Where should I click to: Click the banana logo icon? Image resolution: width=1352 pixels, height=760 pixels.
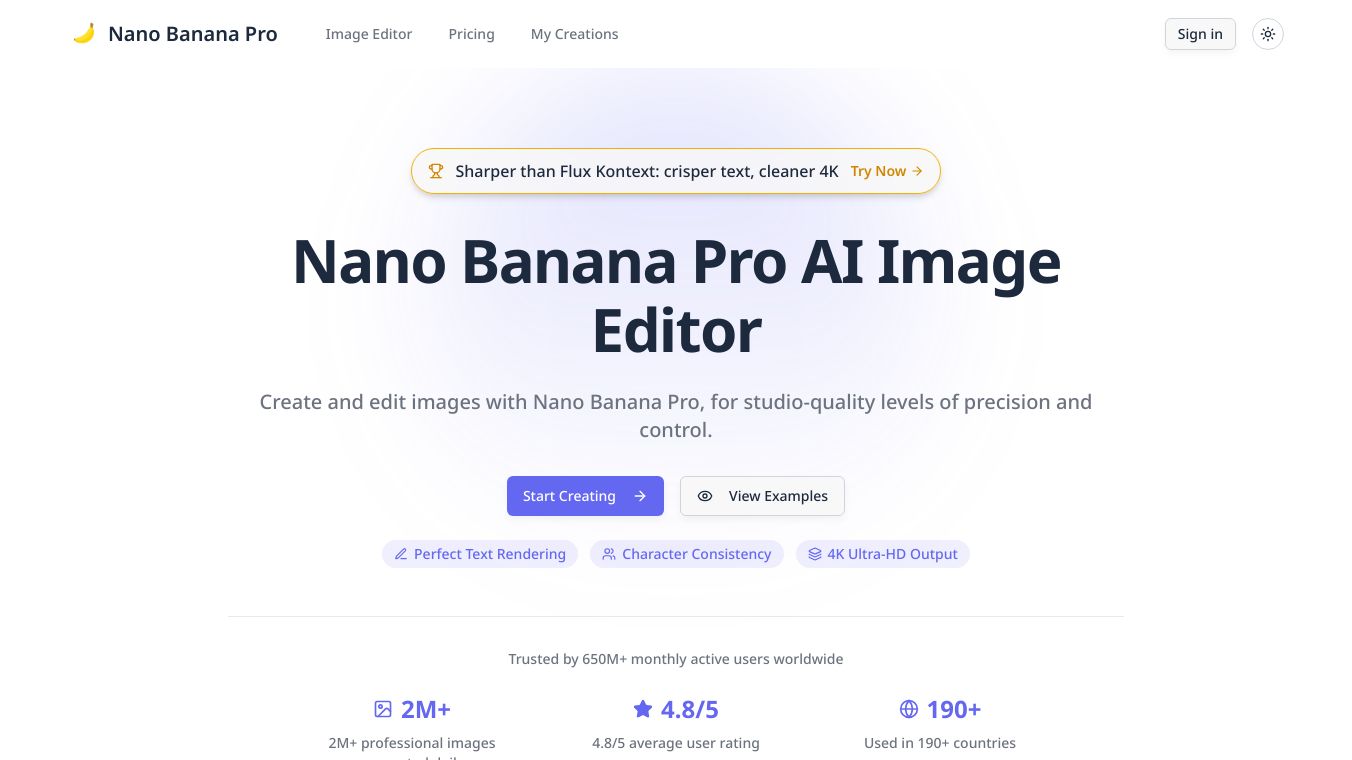pos(84,34)
